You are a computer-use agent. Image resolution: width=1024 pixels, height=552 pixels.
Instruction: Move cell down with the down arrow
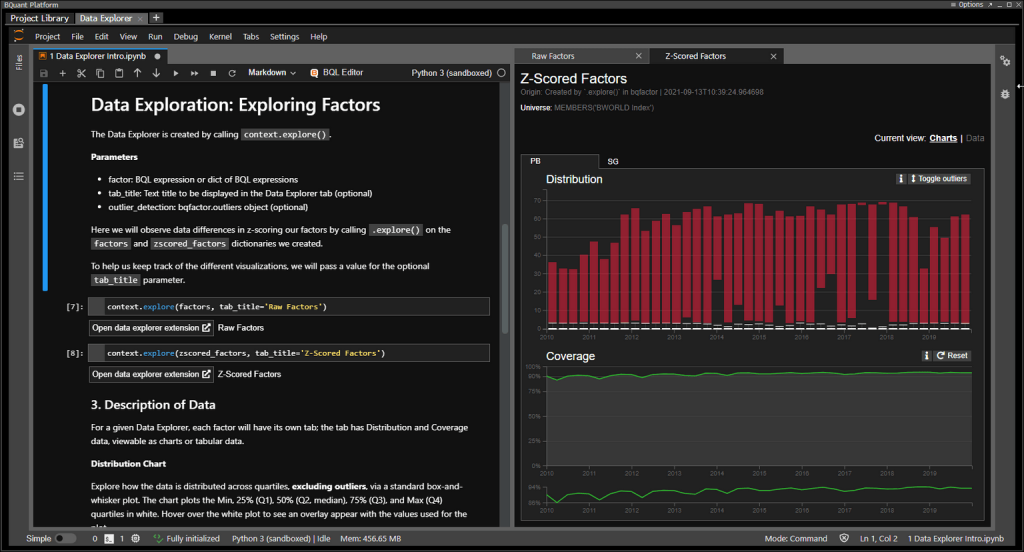[156, 73]
